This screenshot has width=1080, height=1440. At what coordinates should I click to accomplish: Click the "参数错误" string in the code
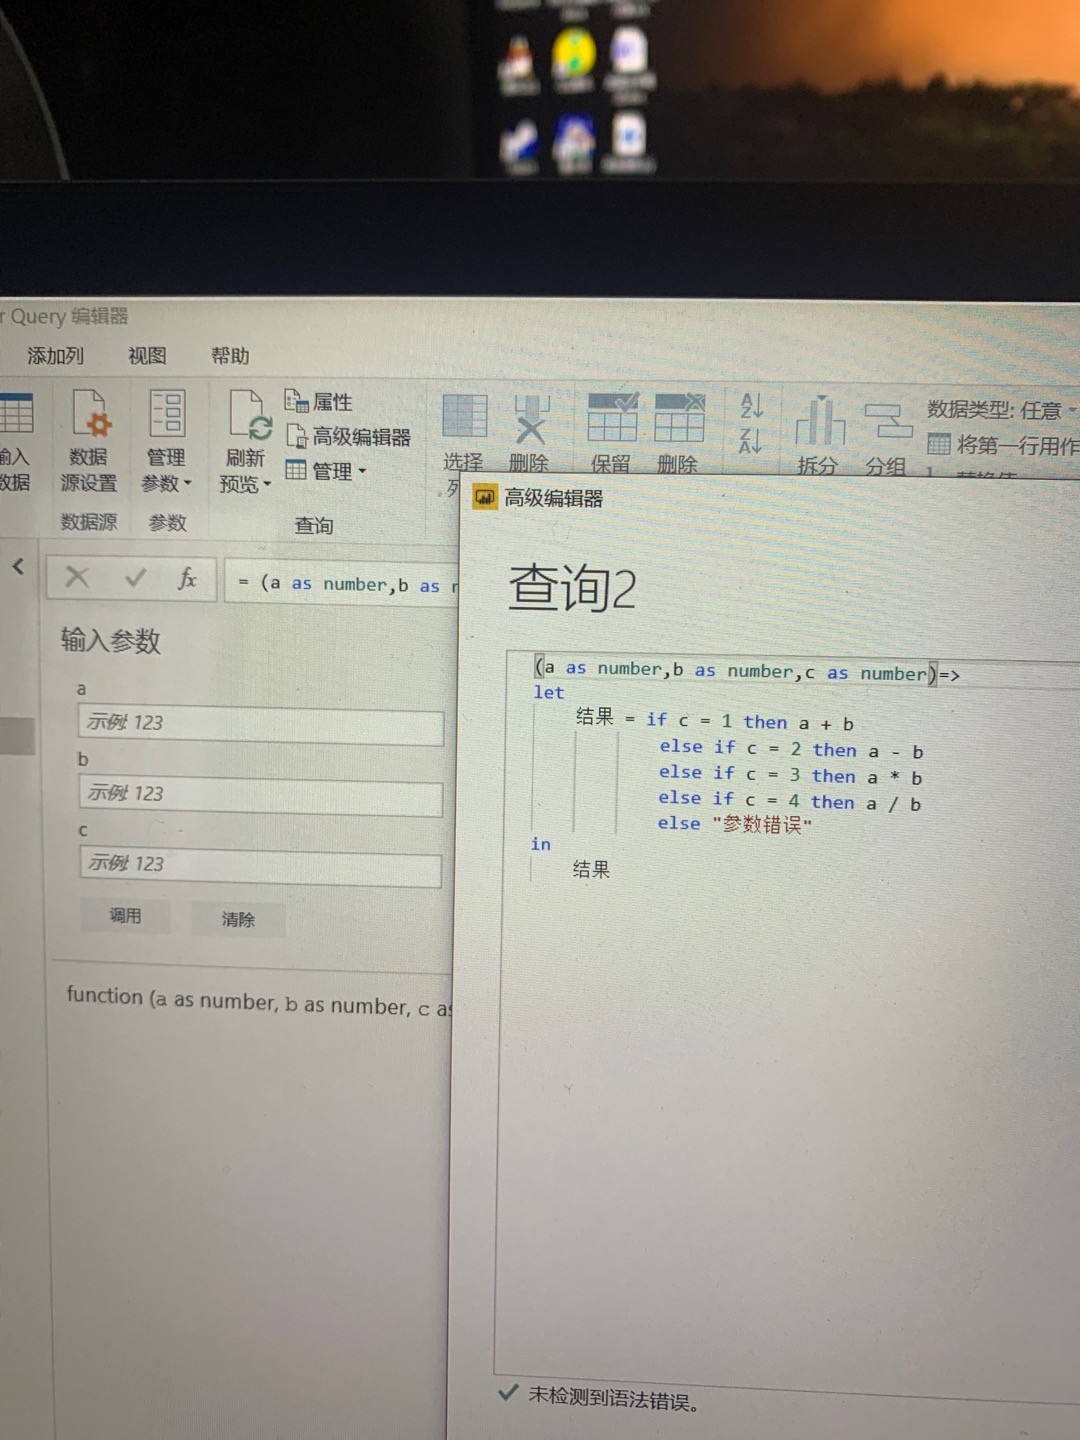(x=761, y=824)
